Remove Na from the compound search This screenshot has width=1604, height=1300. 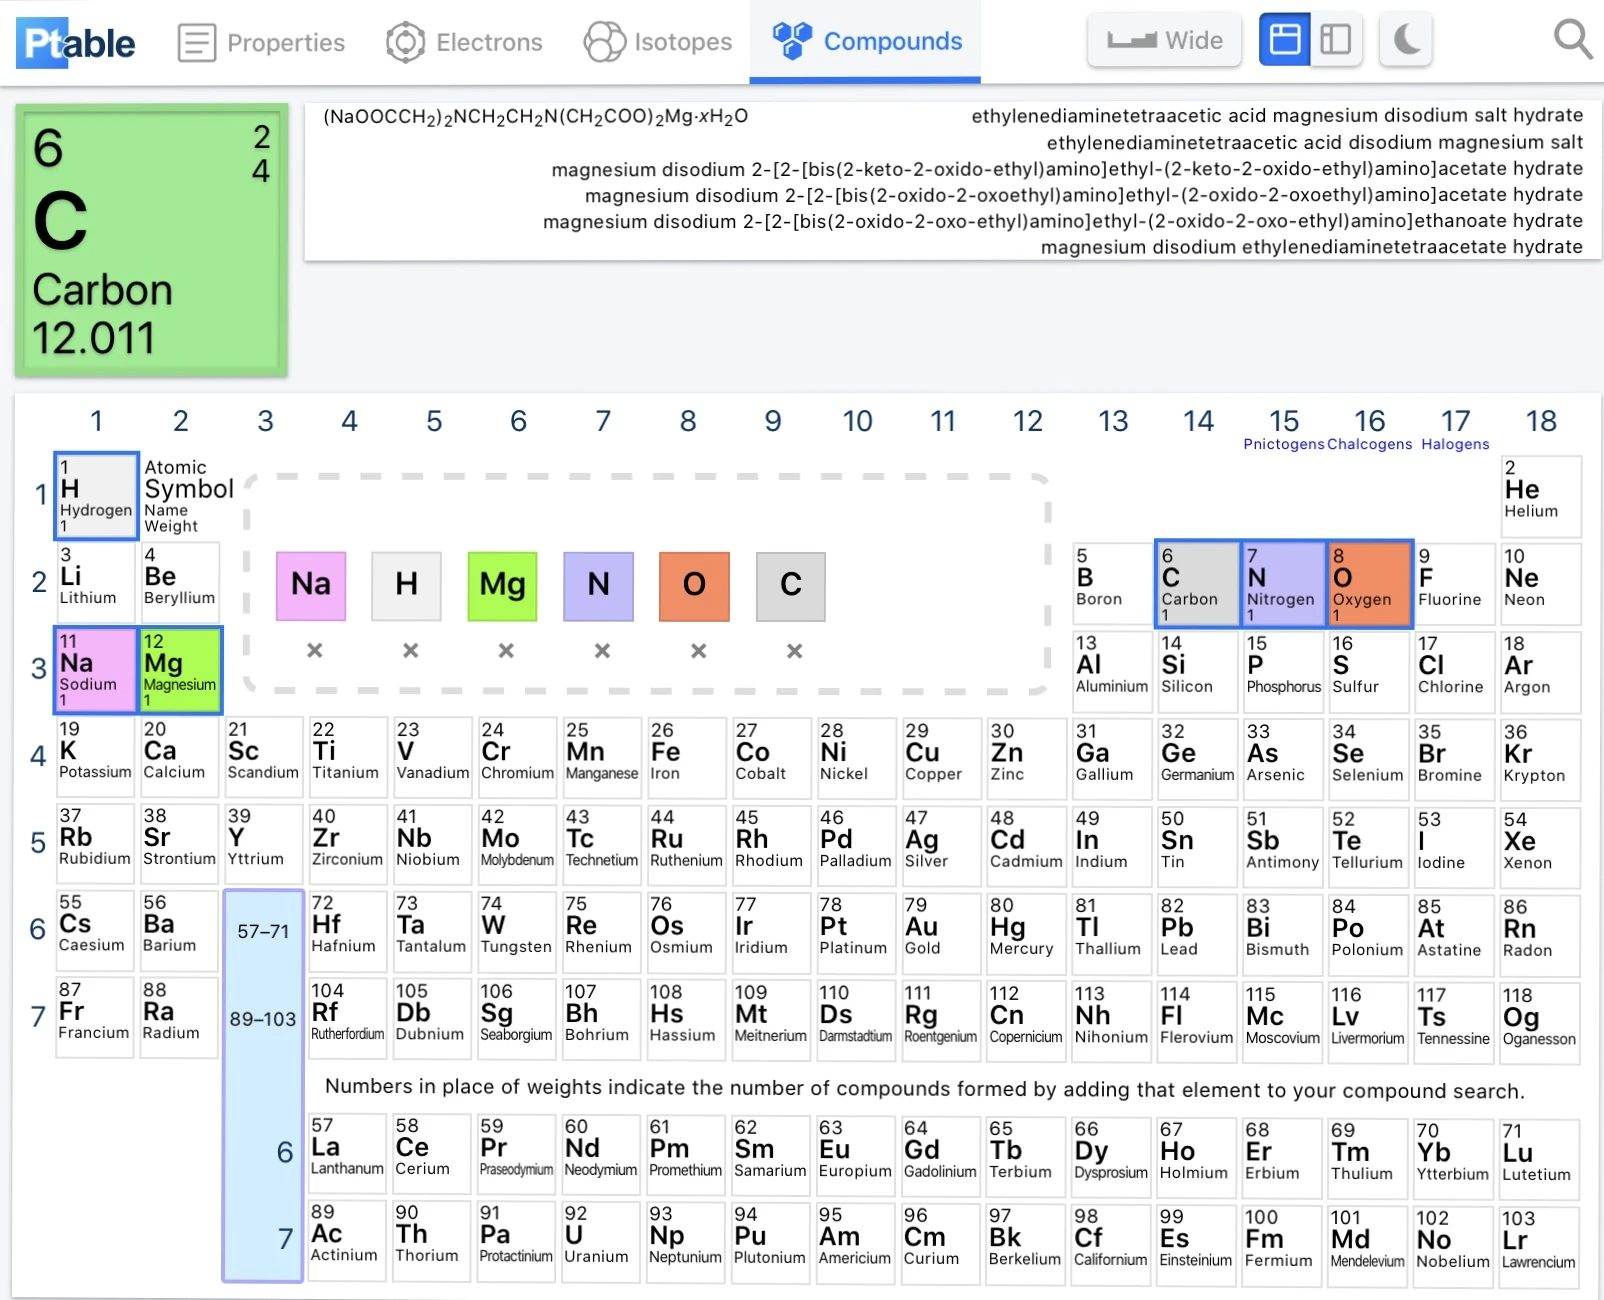tap(314, 651)
